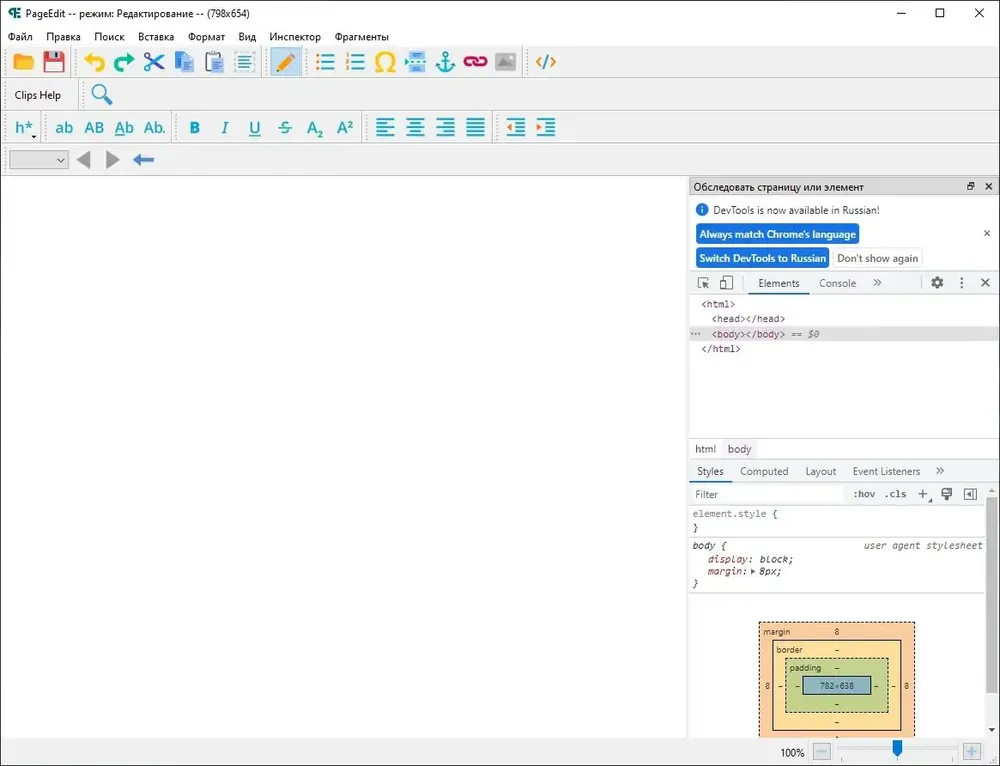This screenshot has width=1000, height=766.
Task: Open the Формат menu
Action: click(x=206, y=37)
